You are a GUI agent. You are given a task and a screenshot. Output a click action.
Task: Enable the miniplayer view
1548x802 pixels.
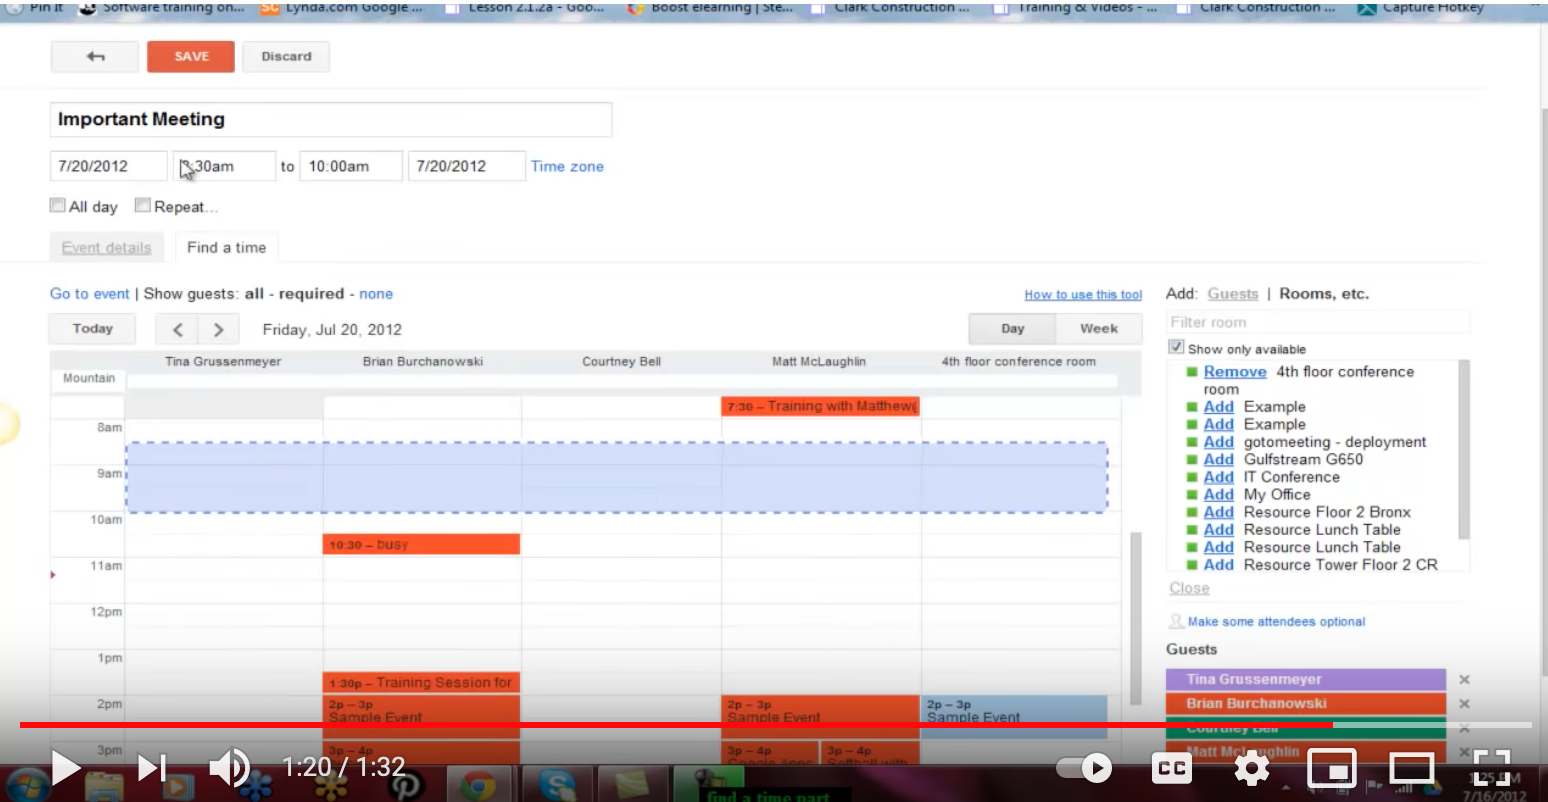[x=1332, y=768]
